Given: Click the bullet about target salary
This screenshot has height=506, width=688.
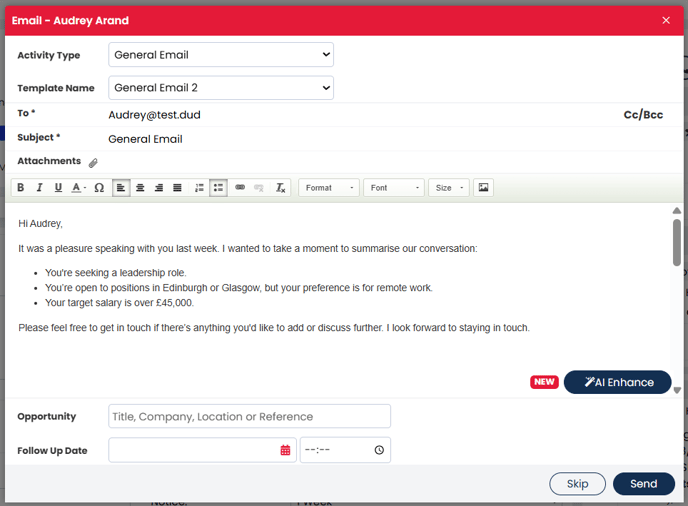Looking at the screenshot, I should pos(119,303).
